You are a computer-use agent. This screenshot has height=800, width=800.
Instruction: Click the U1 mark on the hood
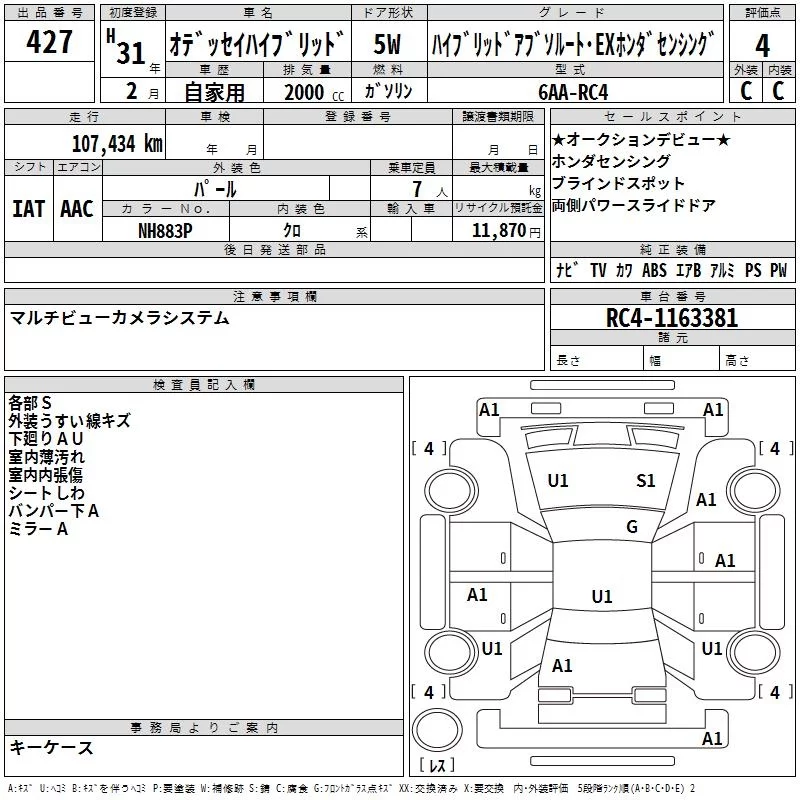coord(558,481)
